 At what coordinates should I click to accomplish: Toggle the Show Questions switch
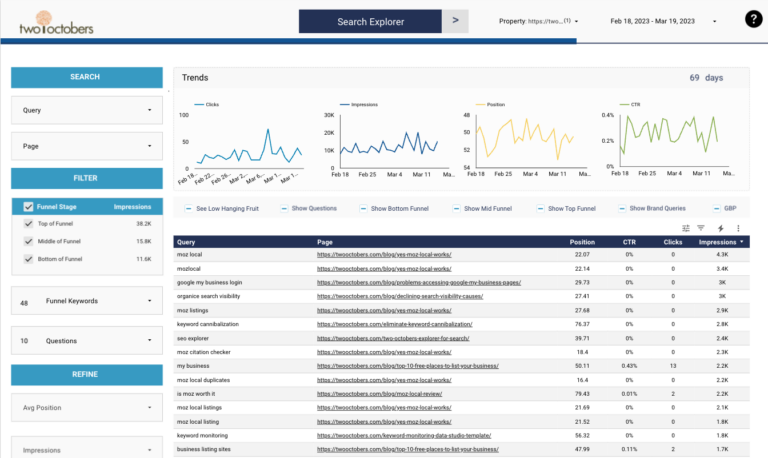(284, 209)
